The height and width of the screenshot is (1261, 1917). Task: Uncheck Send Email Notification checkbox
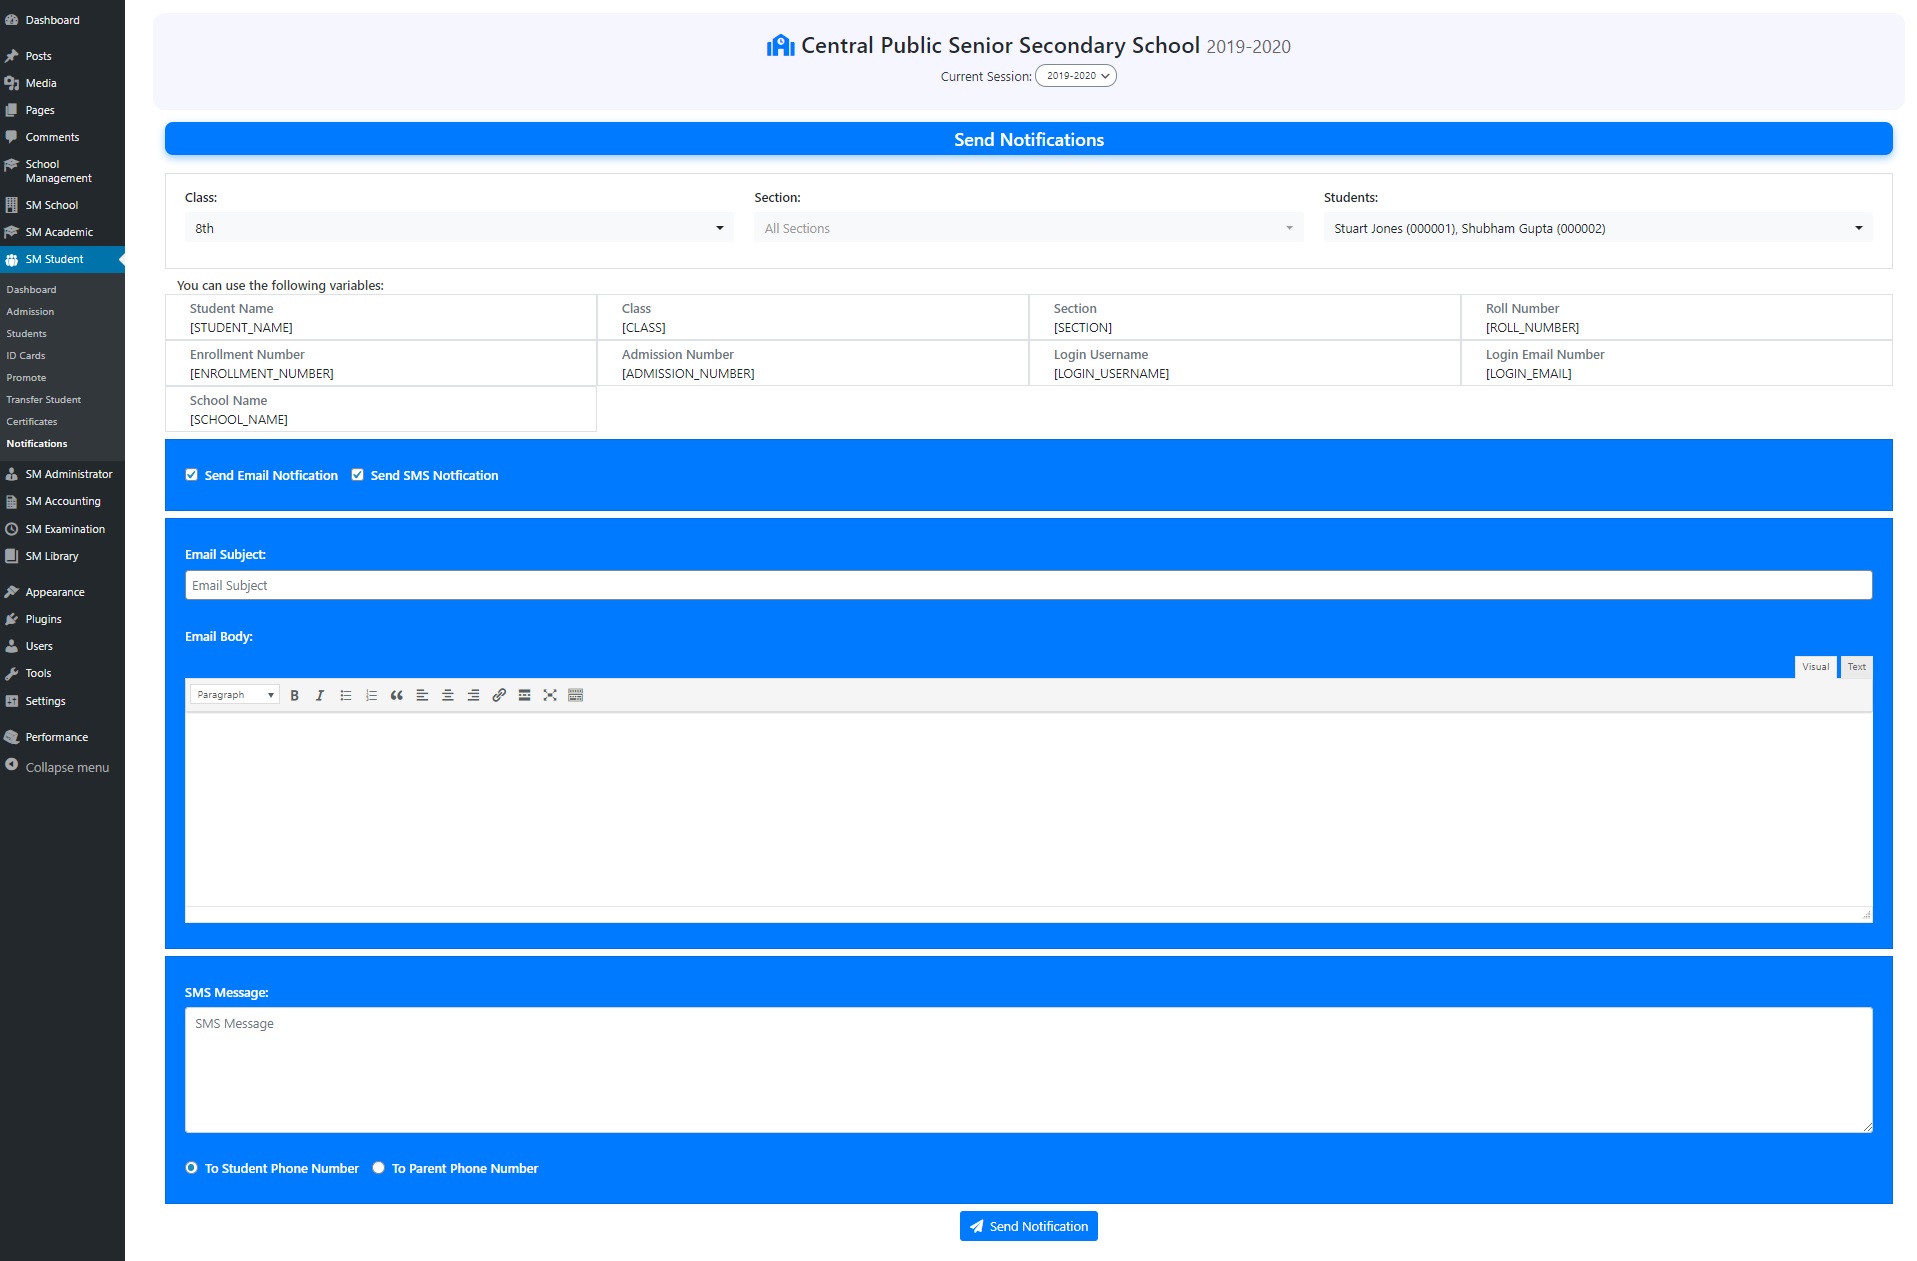(x=191, y=475)
